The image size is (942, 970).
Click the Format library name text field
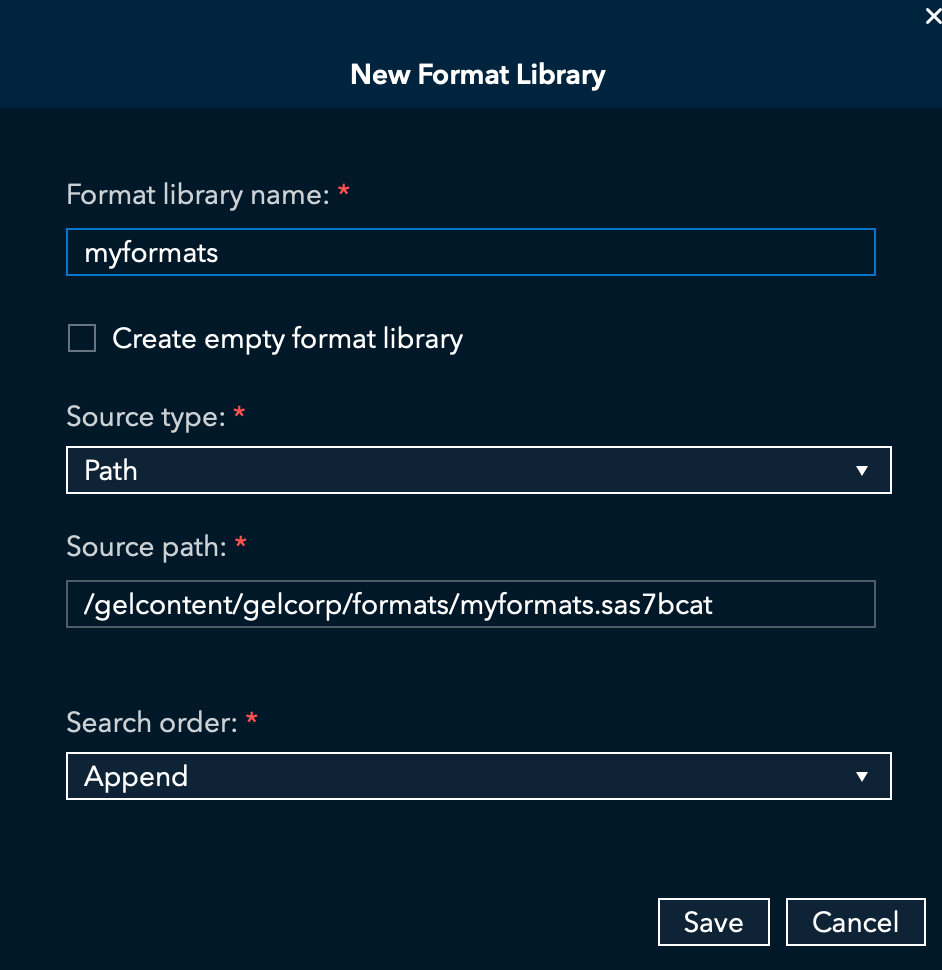point(470,252)
